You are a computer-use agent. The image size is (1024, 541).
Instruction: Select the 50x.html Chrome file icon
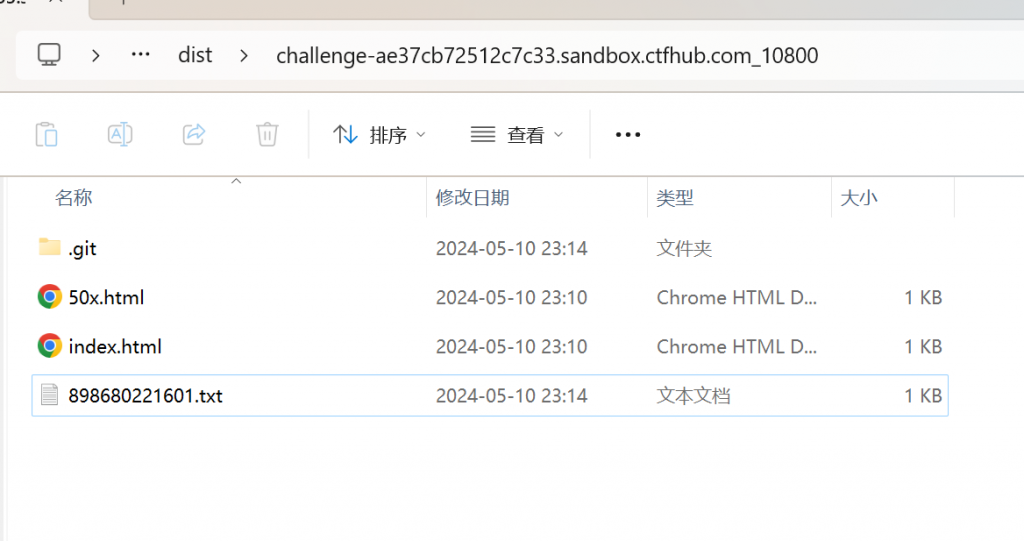[50, 297]
